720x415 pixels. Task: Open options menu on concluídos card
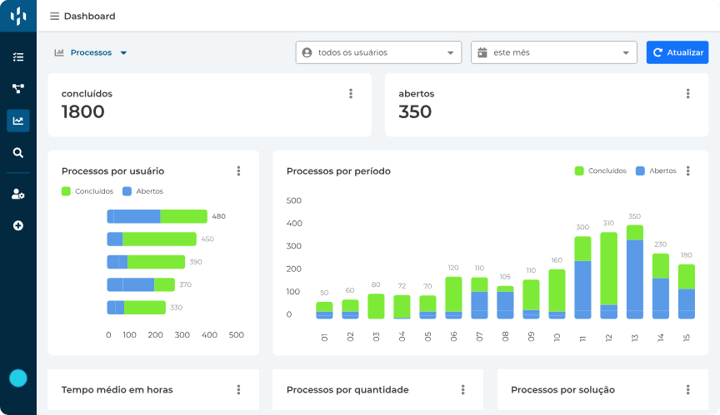point(351,94)
